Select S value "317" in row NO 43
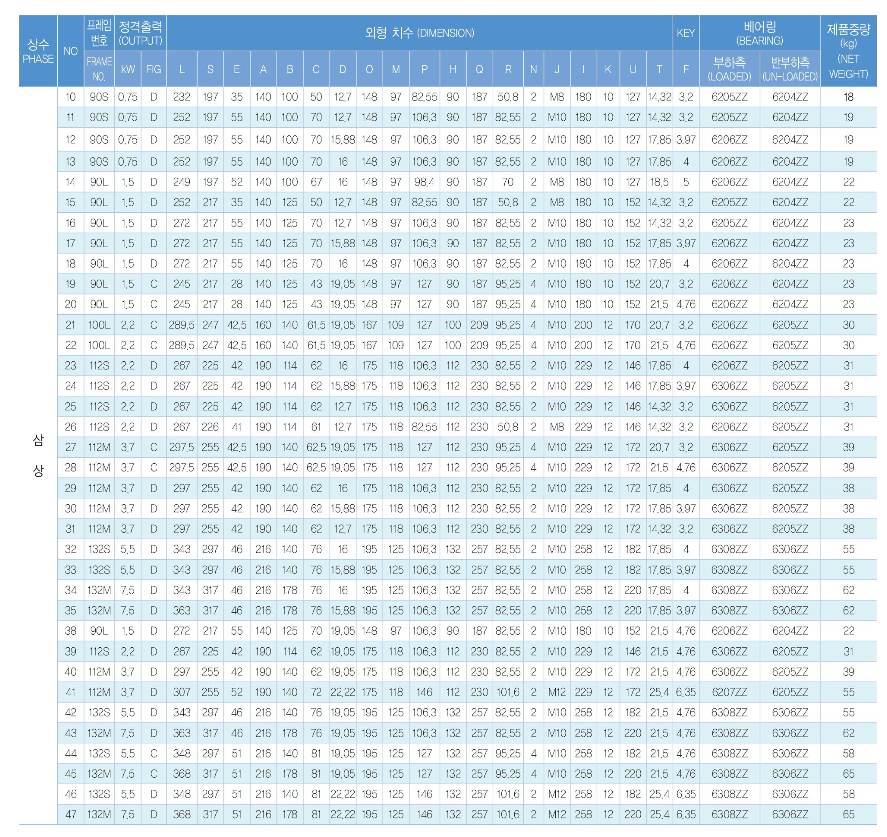This screenshot has height=837, width=887. [210, 733]
